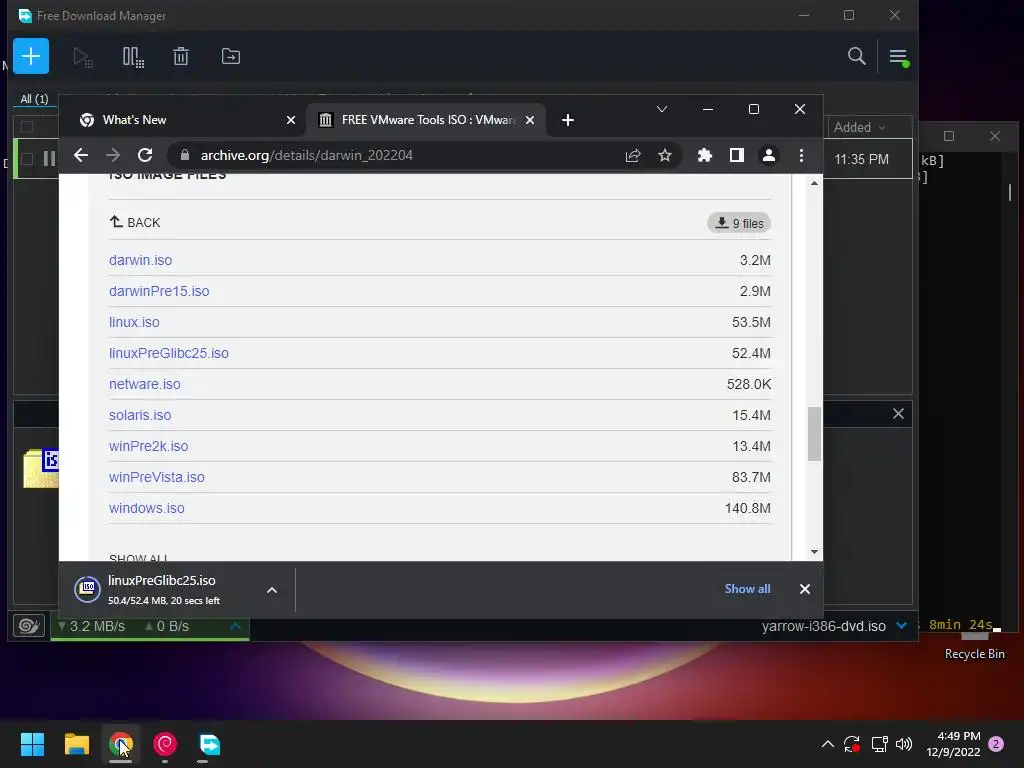Image resolution: width=1024 pixels, height=768 pixels.
Task: Show hidden tray icons chevron
Action: tap(827, 744)
